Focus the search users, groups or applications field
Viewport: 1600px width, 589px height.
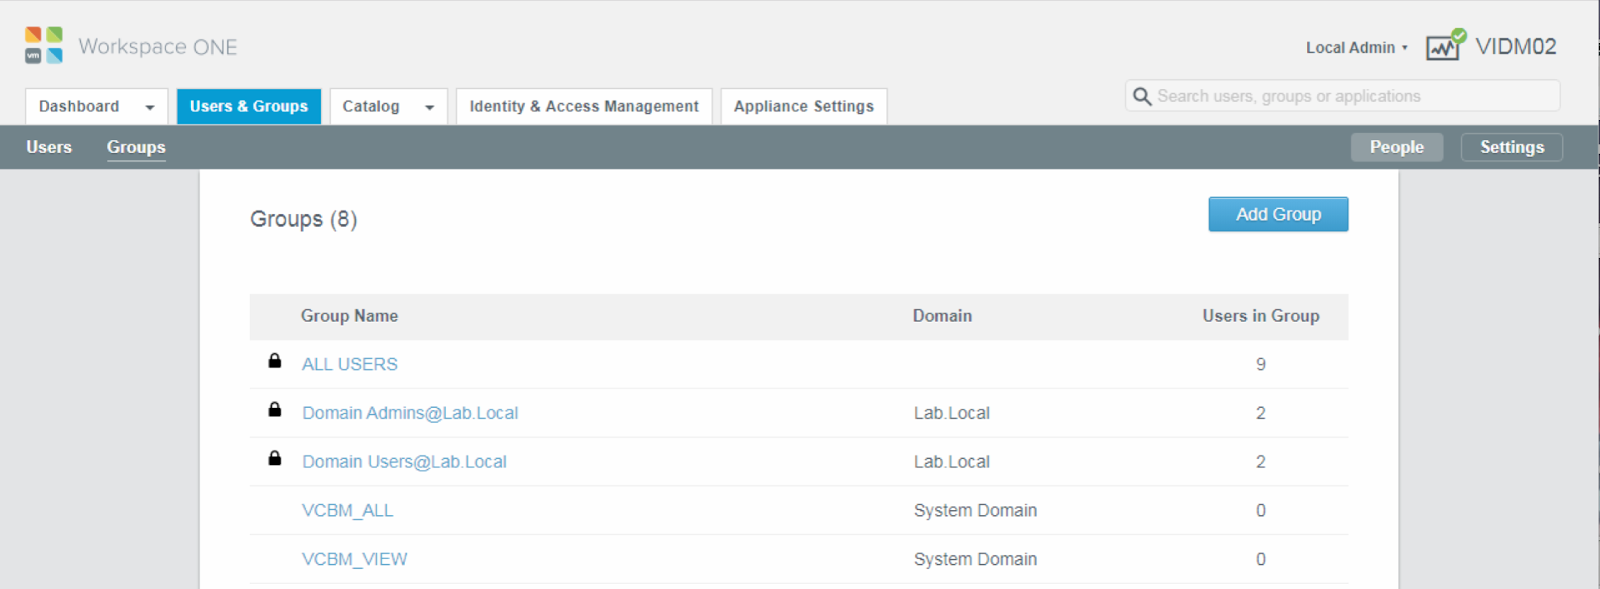tap(1350, 96)
